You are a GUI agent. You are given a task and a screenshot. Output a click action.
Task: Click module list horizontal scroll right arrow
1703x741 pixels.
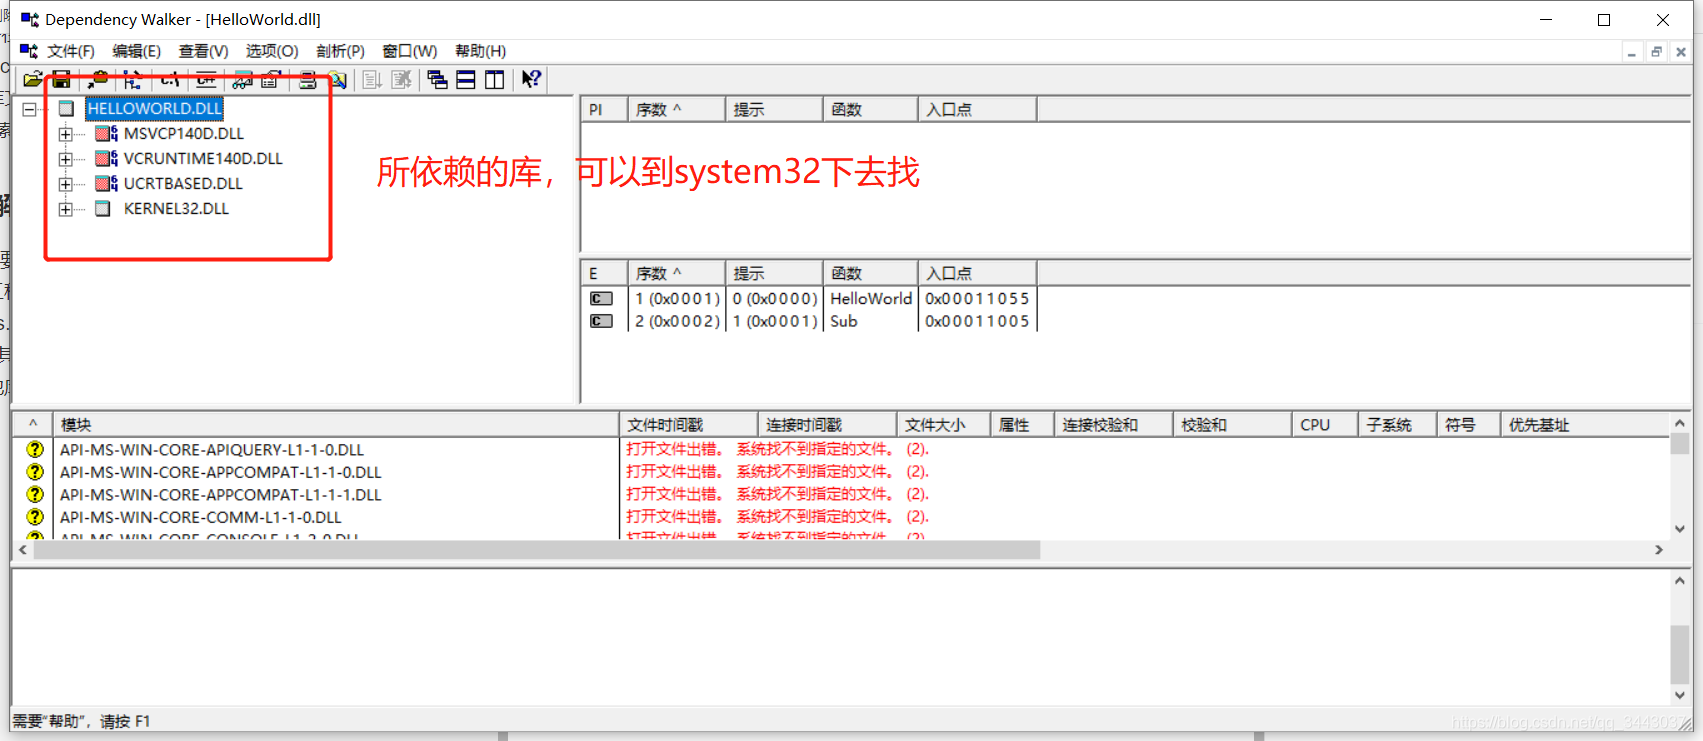pyautogui.click(x=1659, y=550)
